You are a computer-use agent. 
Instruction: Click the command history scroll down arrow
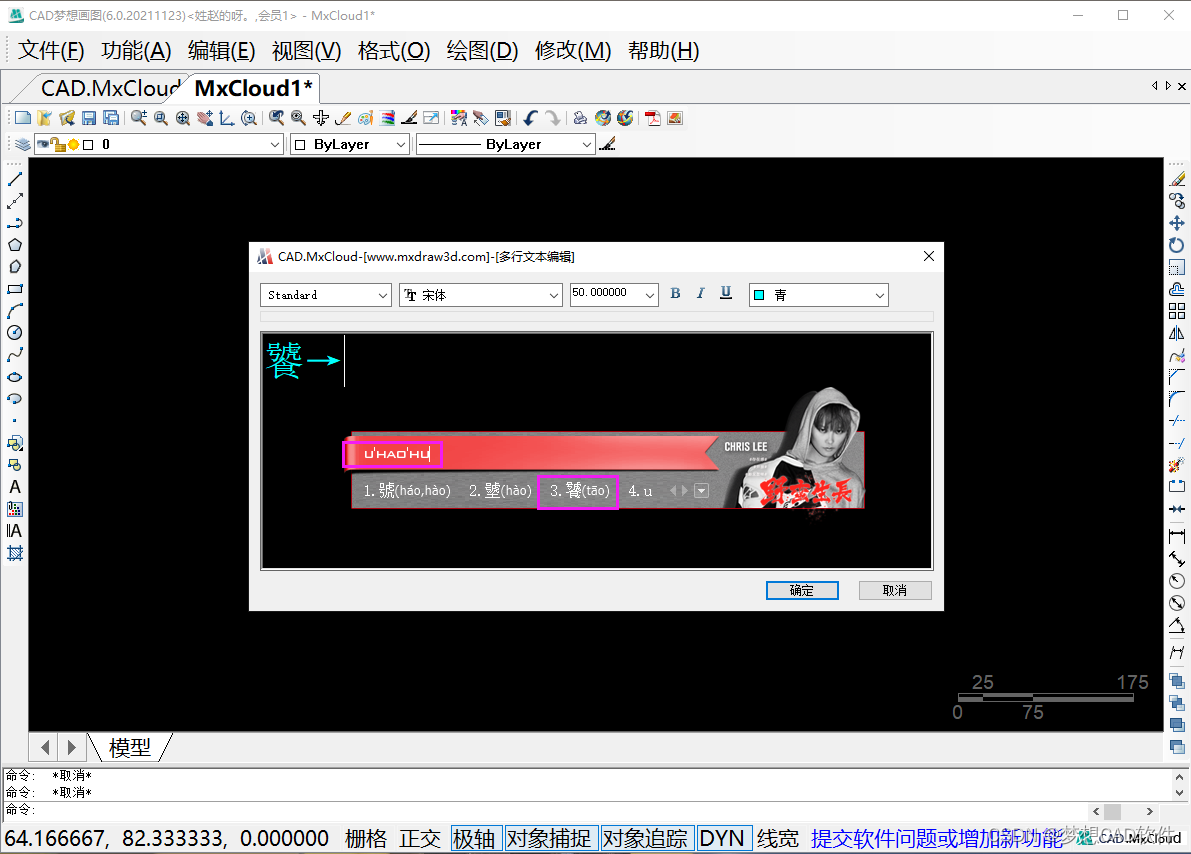coord(1179,793)
